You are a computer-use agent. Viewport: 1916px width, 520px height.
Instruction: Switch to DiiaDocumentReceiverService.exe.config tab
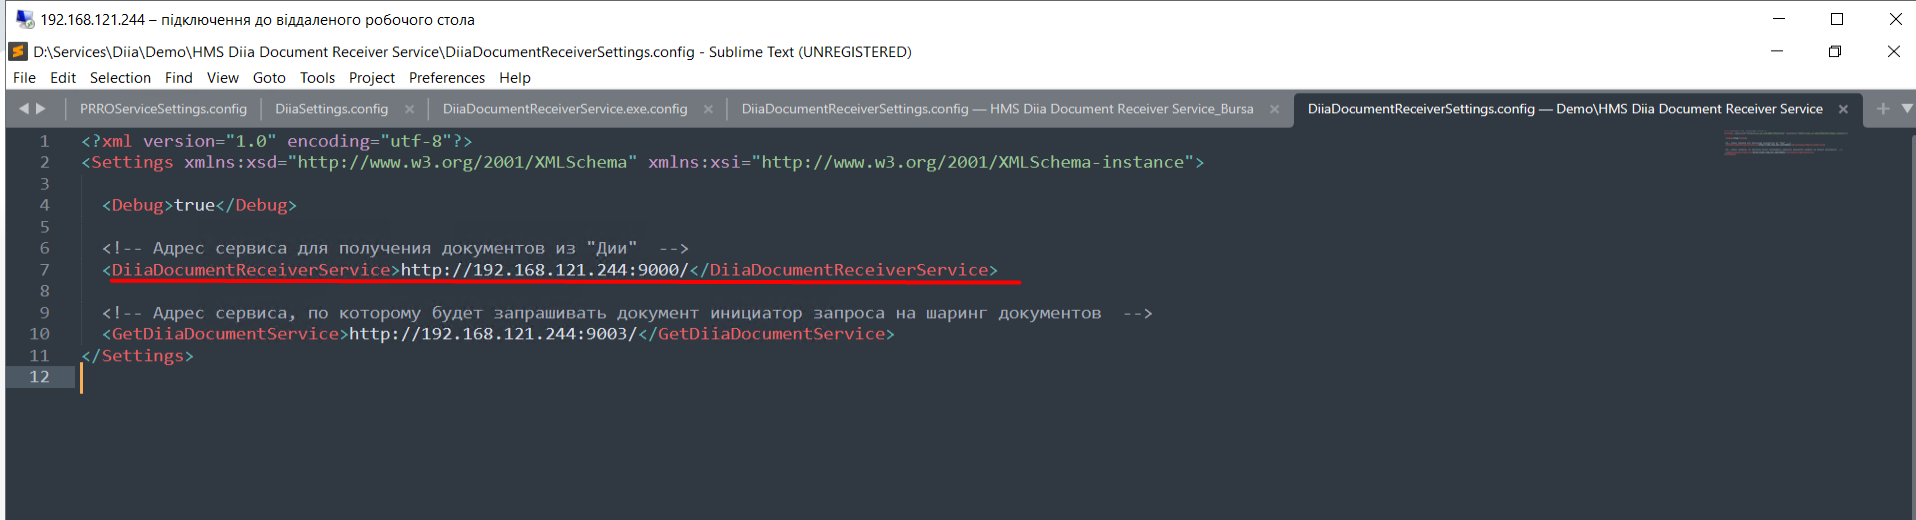click(565, 109)
